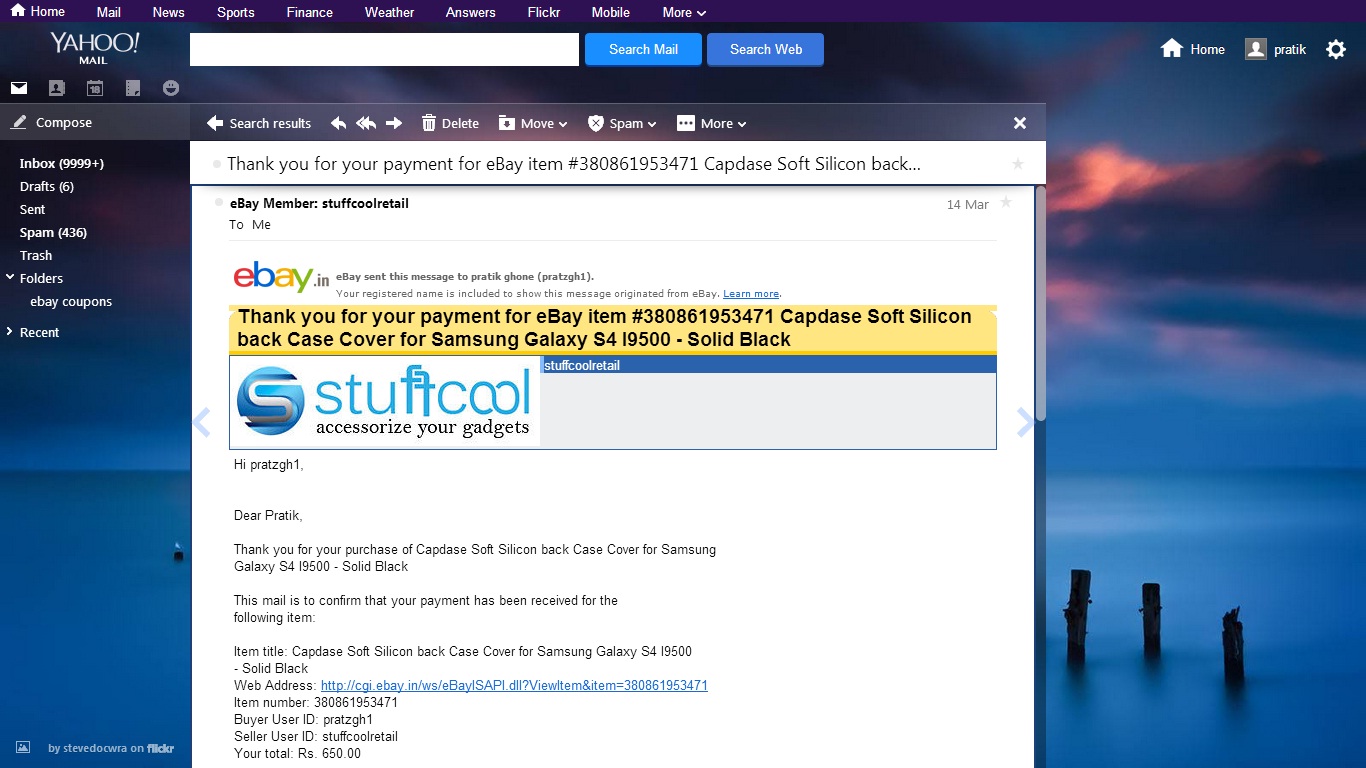The width and height of the screenshot is (1366, 768).
Task: Go back to Search results
Action: [x=259, y=123]
